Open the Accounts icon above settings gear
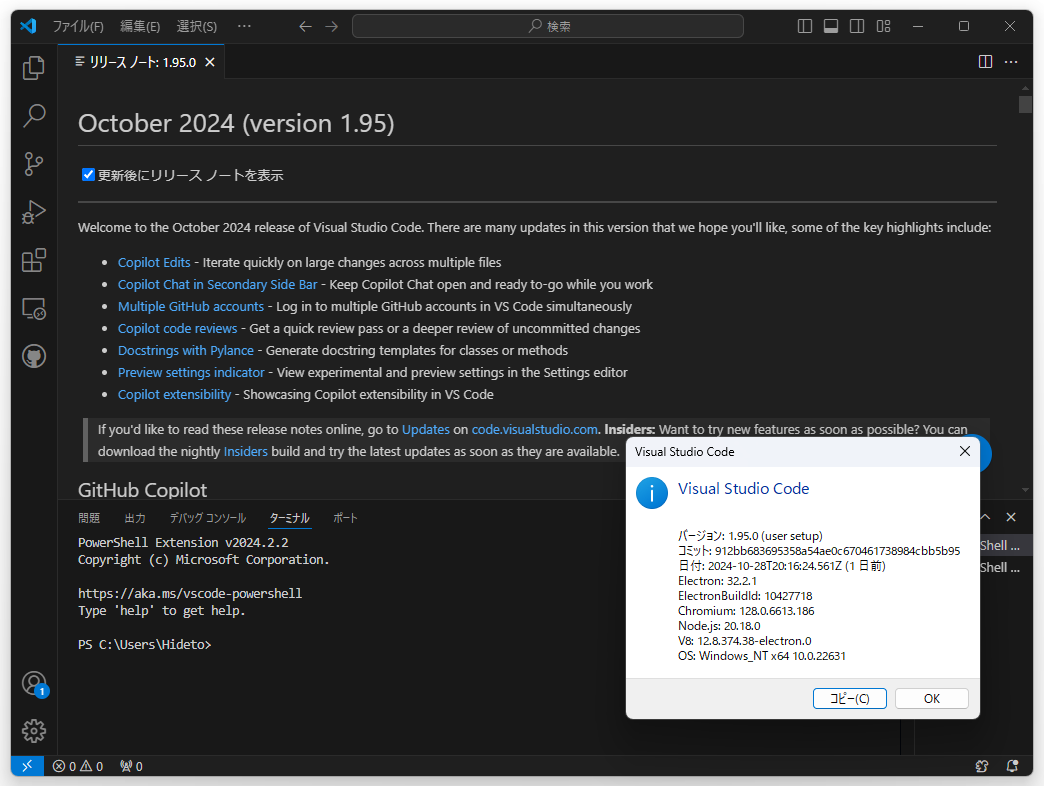Image resolution: width=1044 pixels, height=786 pixels. point(33,684)
